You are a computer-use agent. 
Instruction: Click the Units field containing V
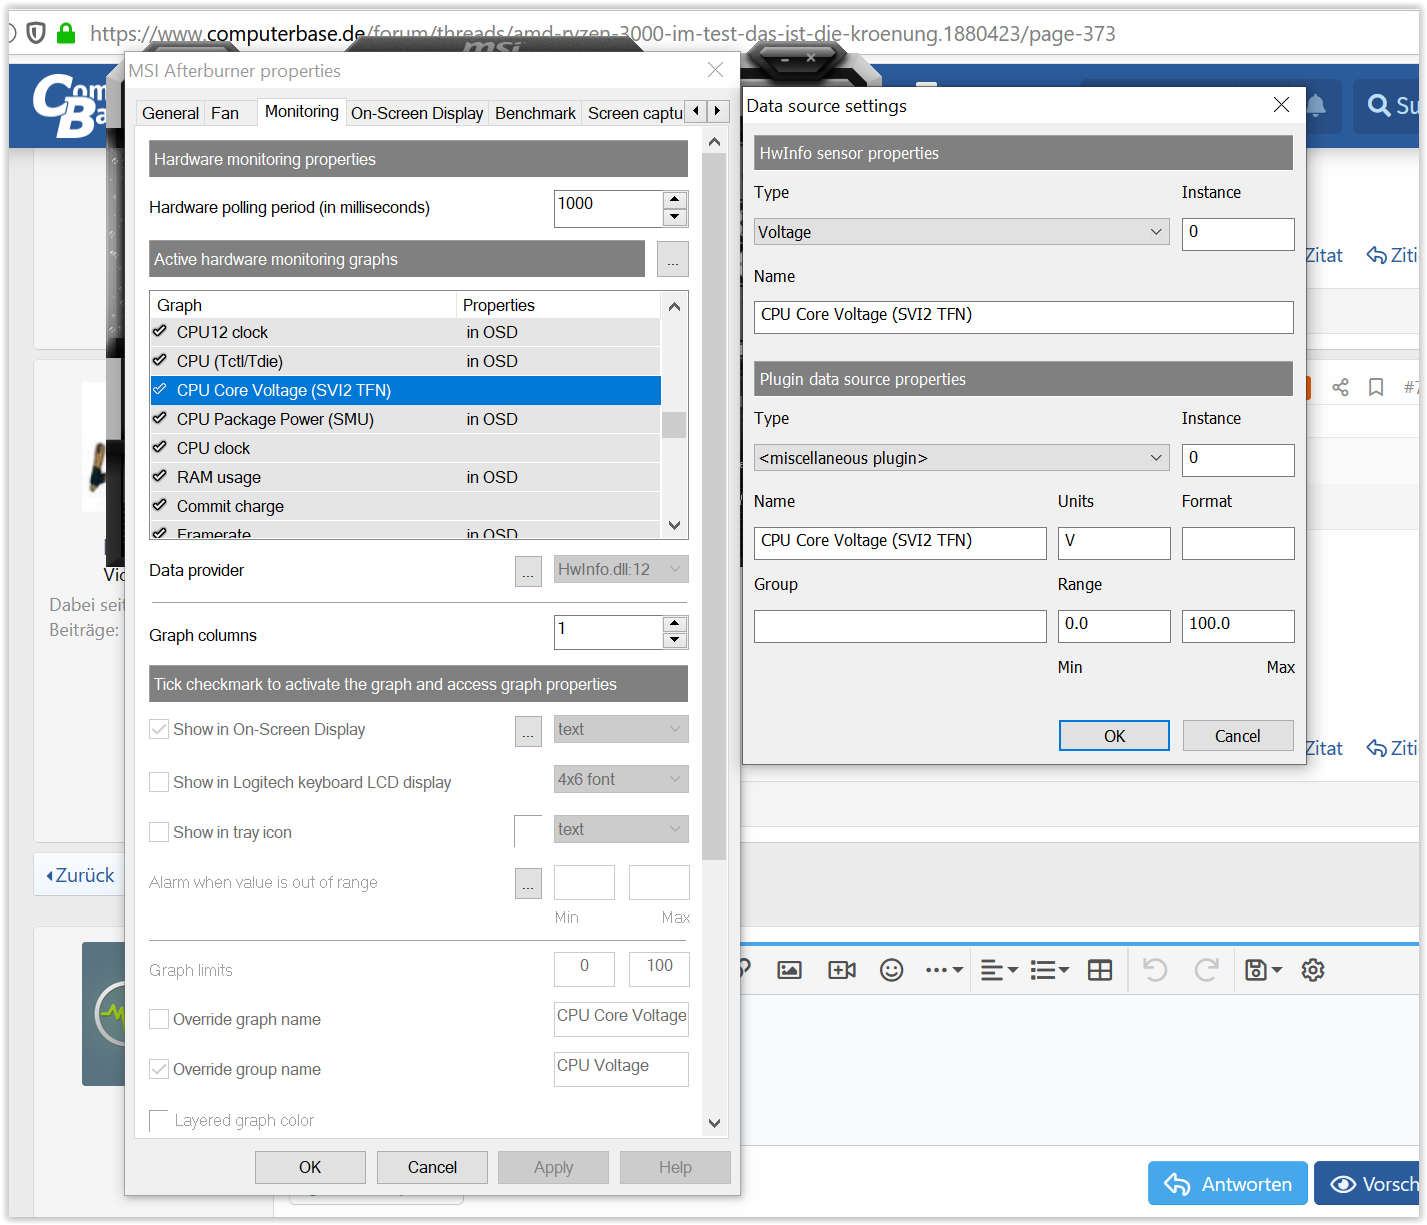(1114, 543)
